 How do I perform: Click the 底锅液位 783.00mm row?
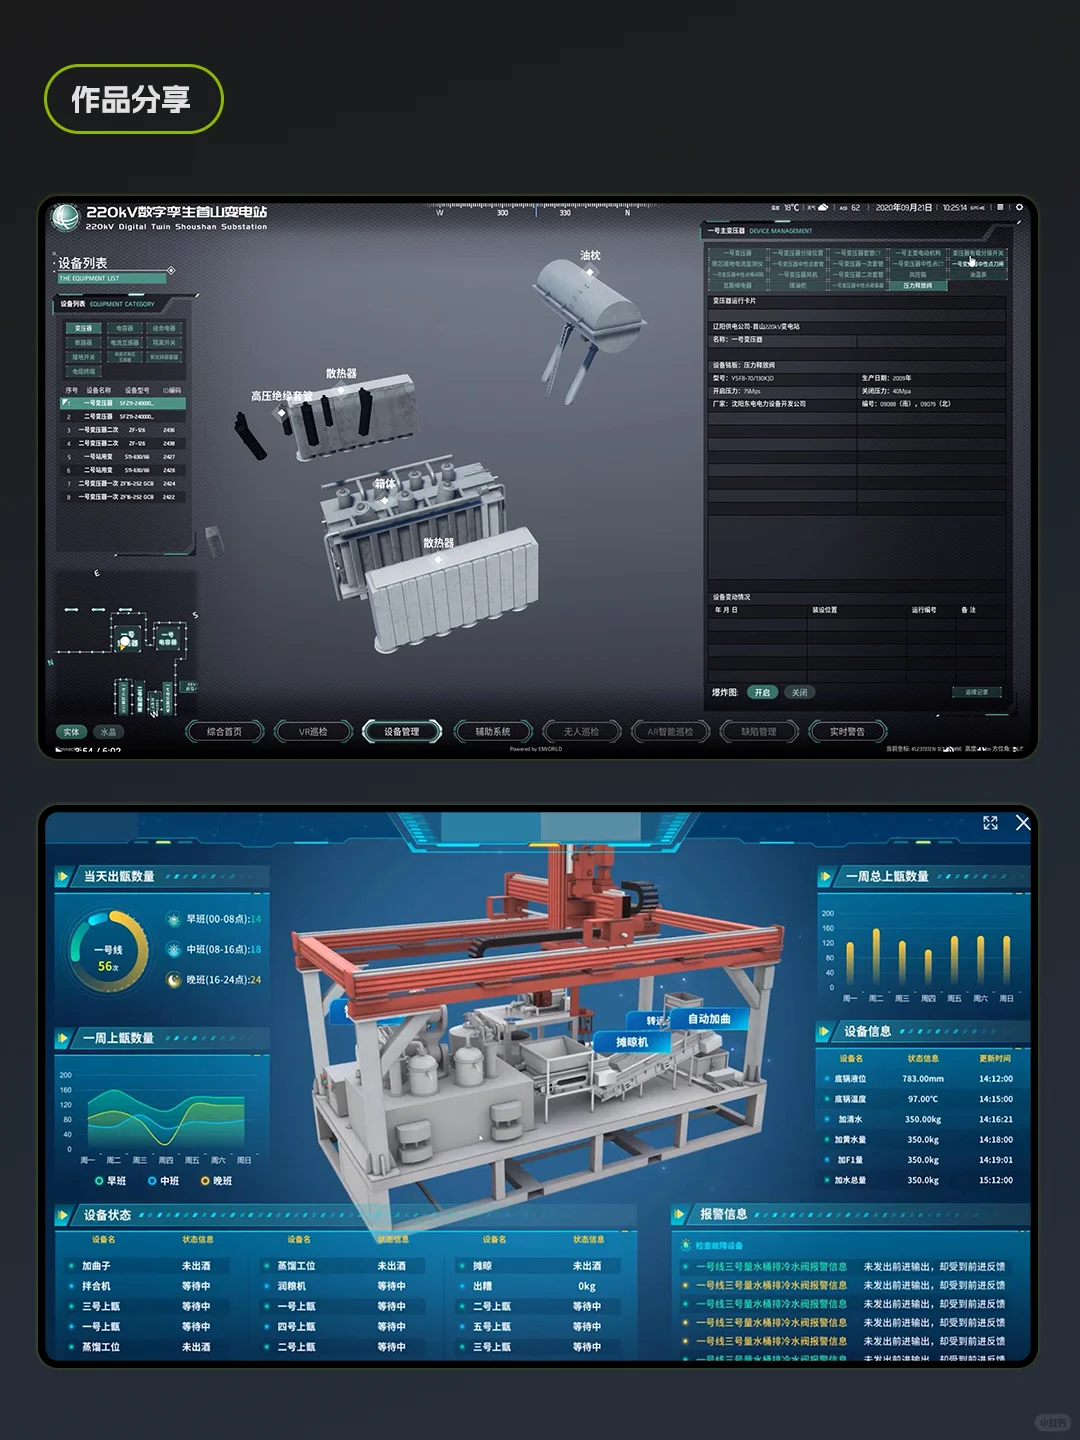923,1079
